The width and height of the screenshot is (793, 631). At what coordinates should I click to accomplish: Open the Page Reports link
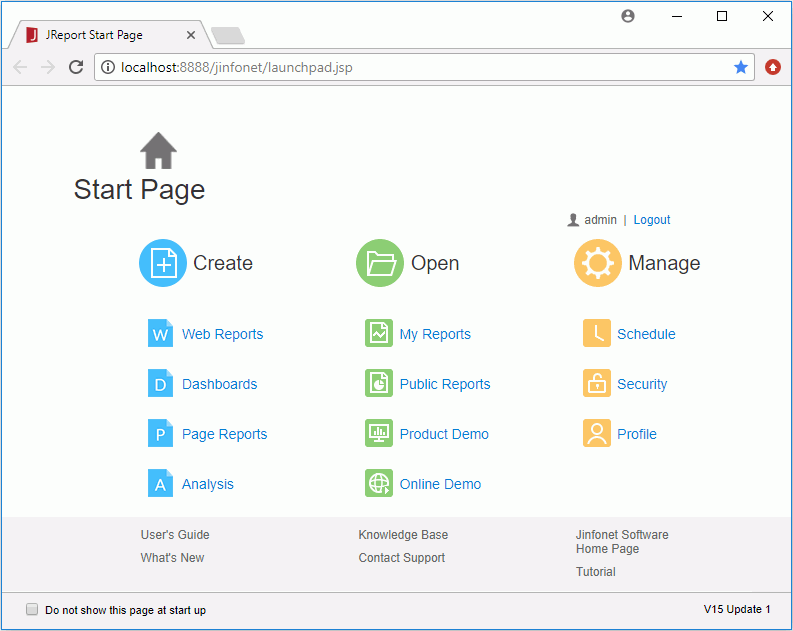point(225,434)
